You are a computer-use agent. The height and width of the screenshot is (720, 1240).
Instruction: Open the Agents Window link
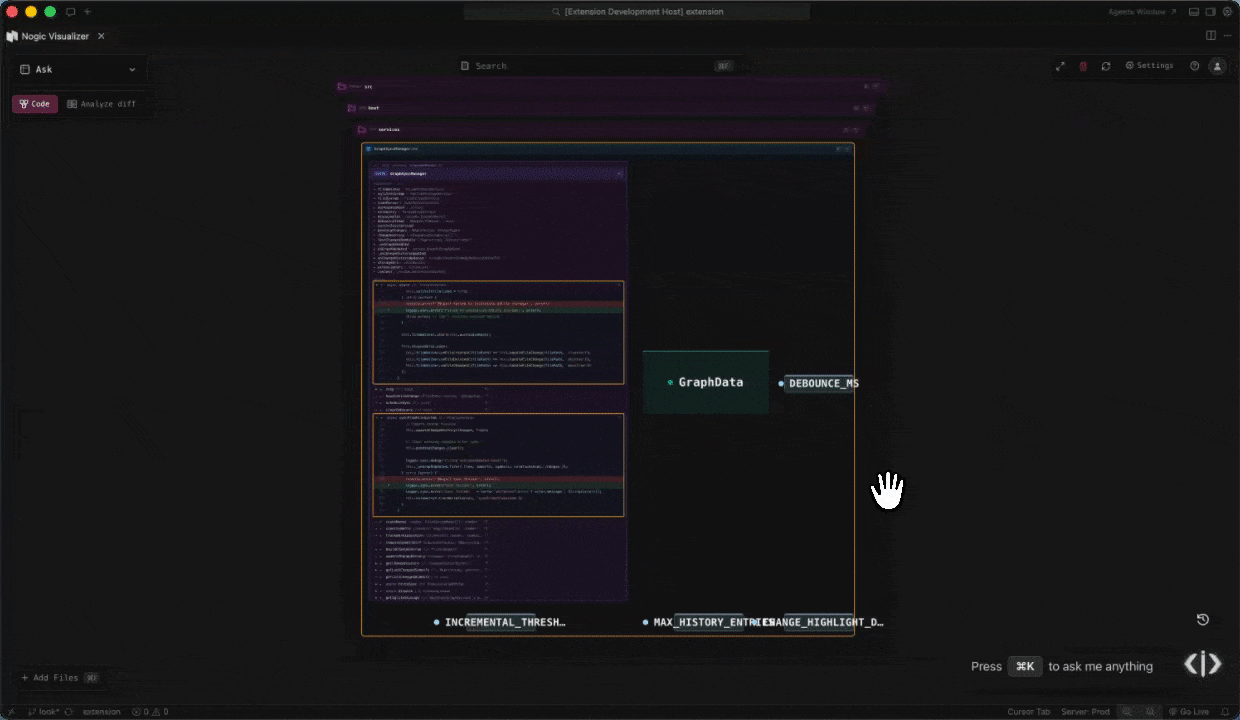[x=1142, y=12]
